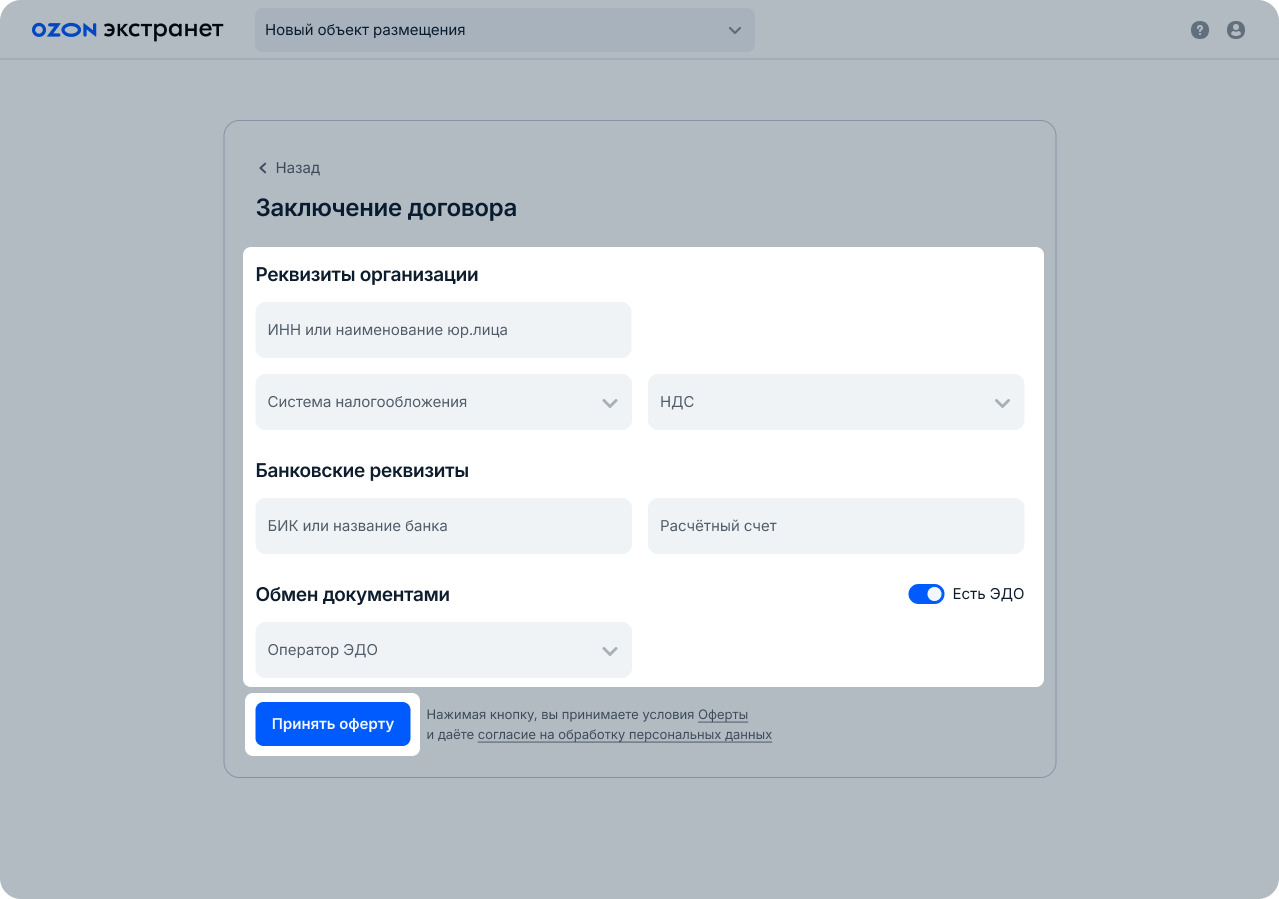Click the Расчётный счет input field
The width and height of the screenshot is (1279, 899).
[x=835, y=526]
